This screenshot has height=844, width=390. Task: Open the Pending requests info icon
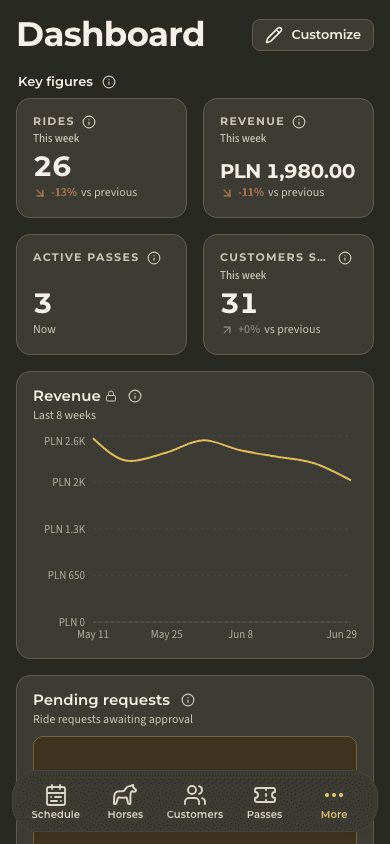pyautogui.click(x=188, y=700)
